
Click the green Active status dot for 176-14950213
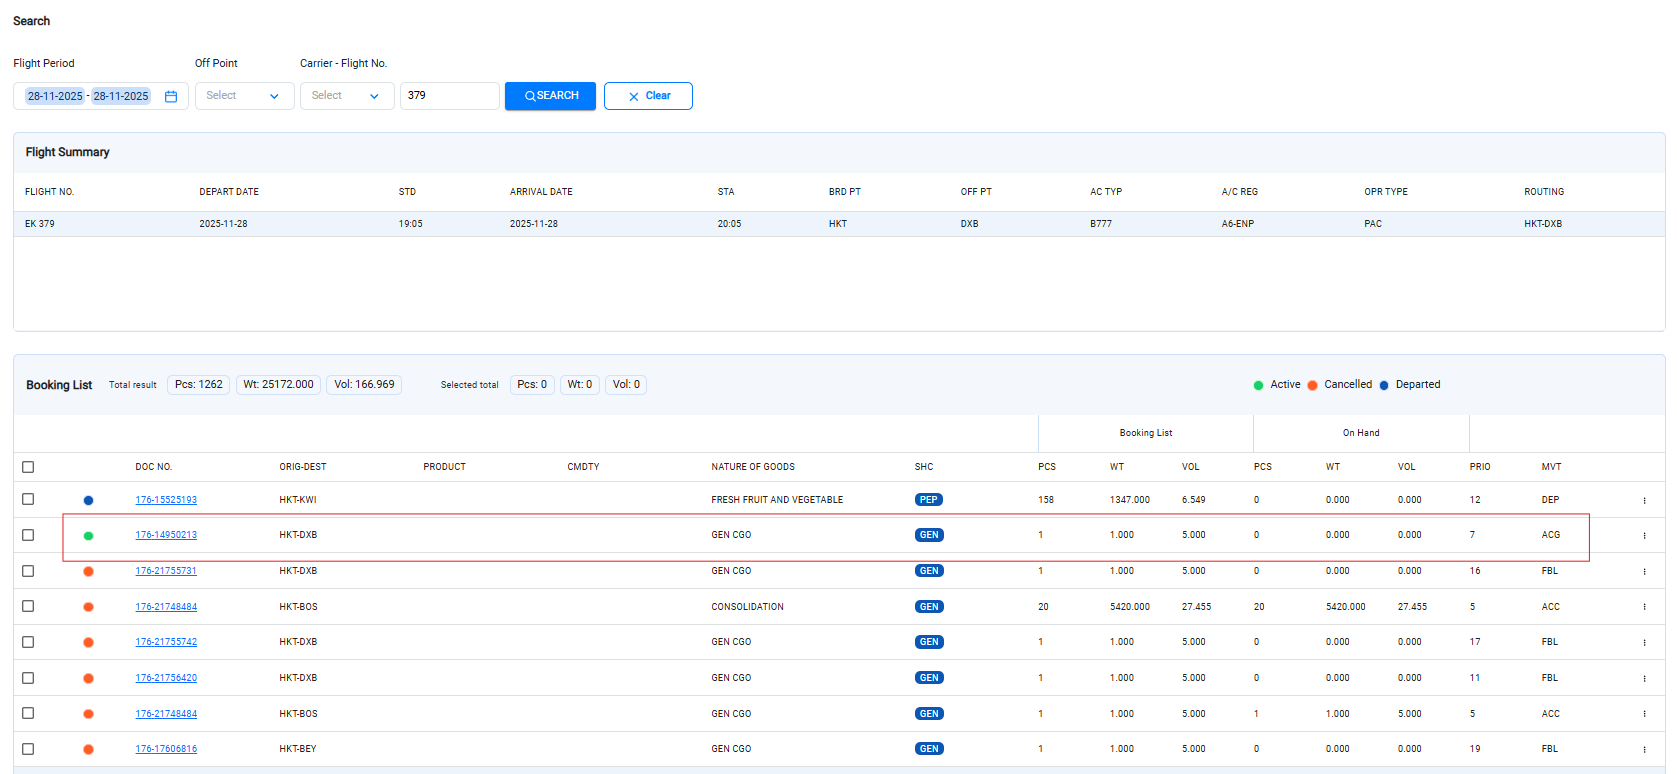88,536
